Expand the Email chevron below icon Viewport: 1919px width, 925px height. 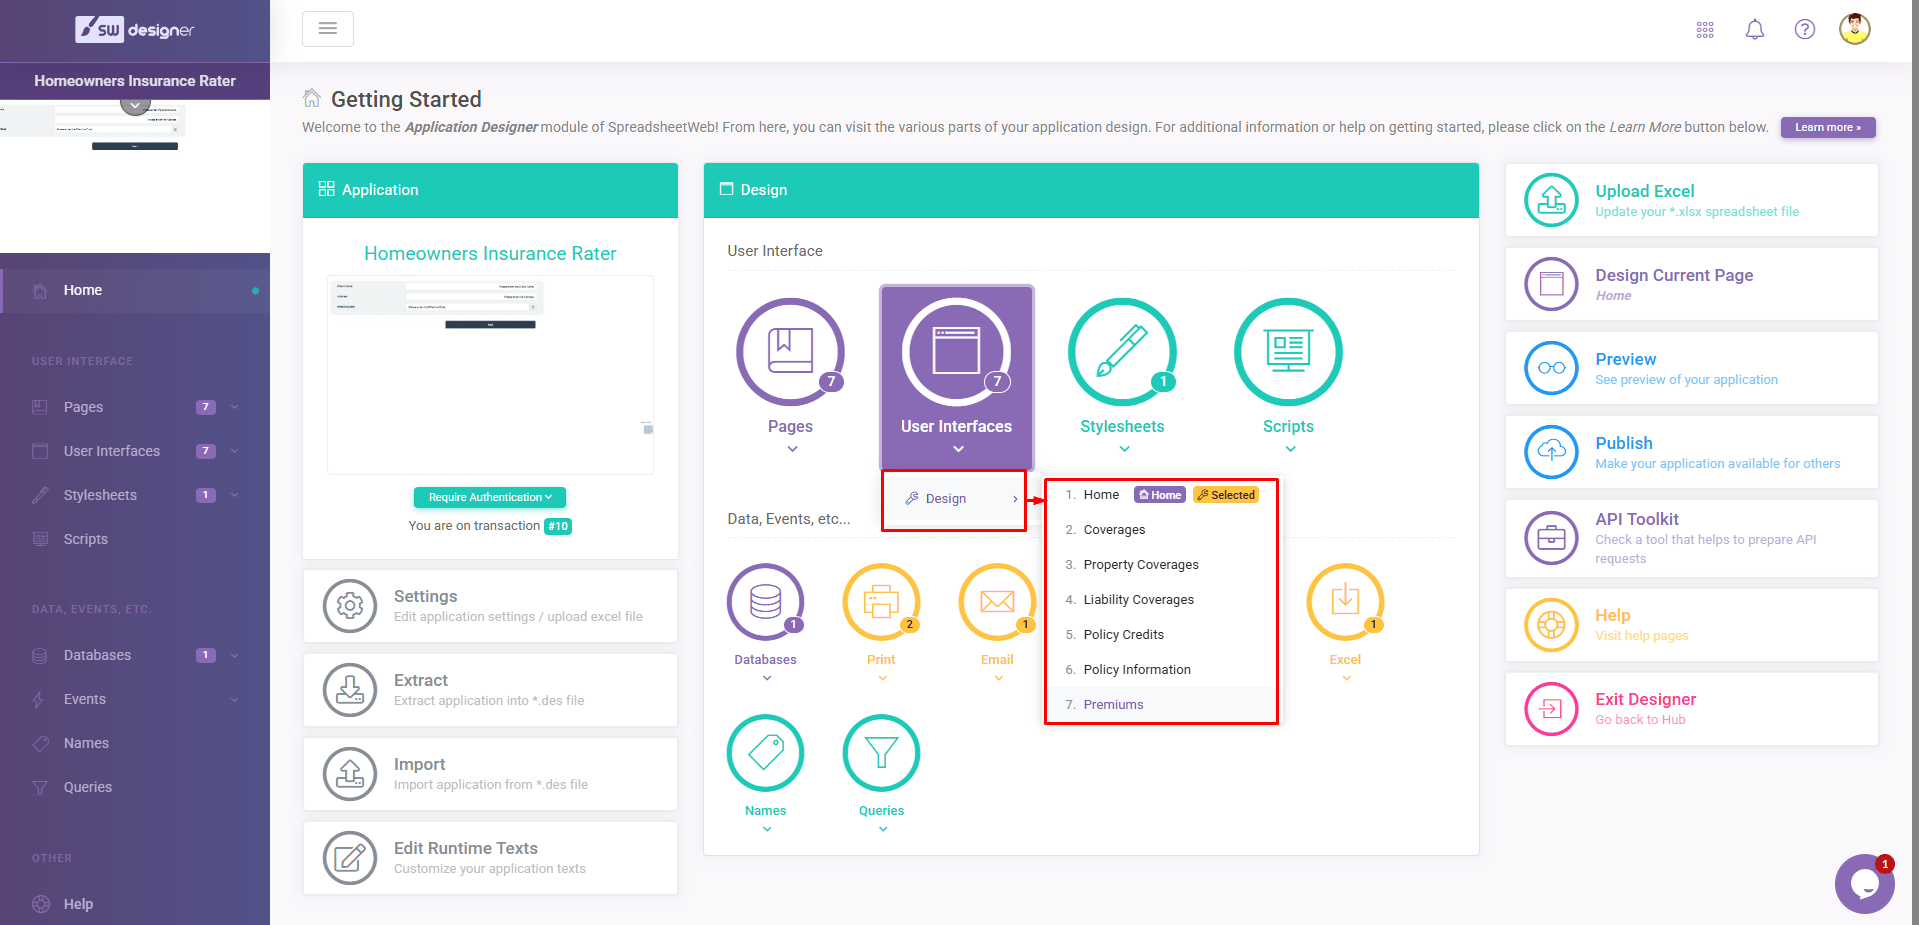[x=998, y=679]
